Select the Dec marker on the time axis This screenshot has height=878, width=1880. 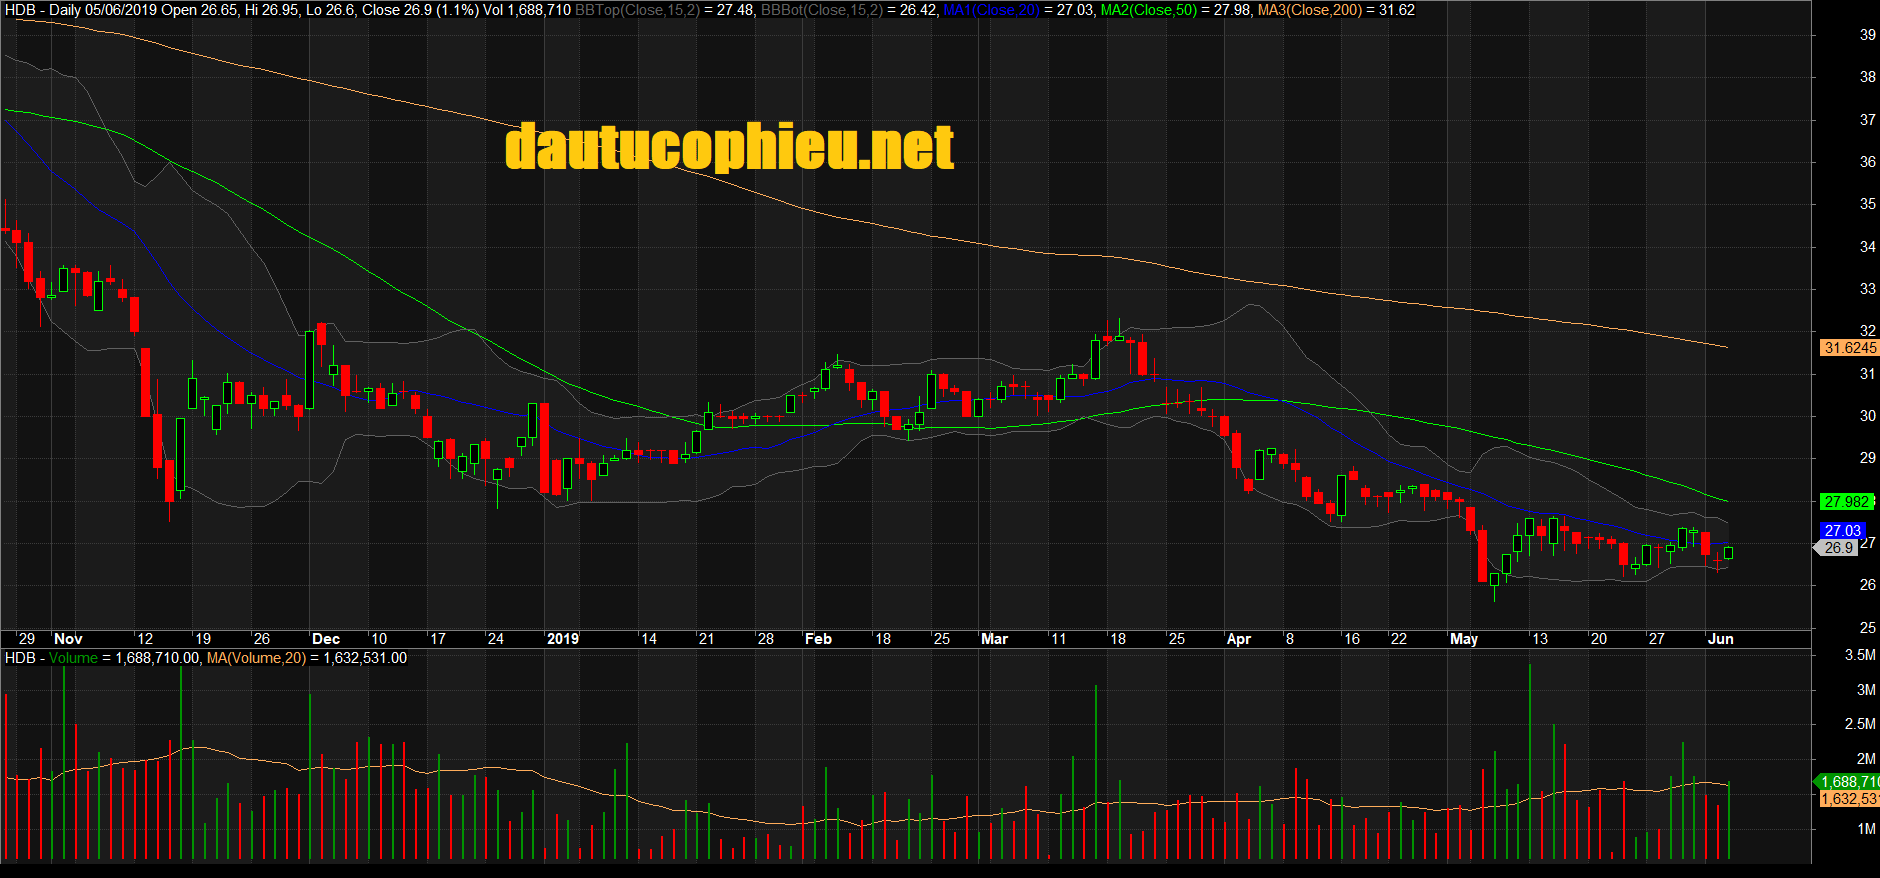[x=326, y=639]
